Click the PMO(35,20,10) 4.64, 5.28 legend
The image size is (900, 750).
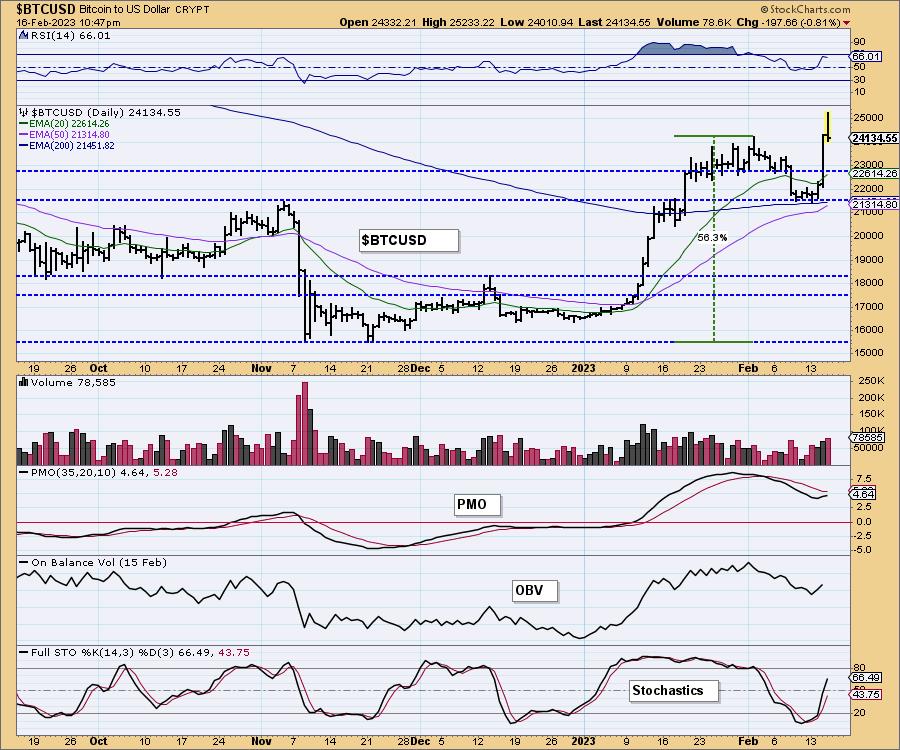coord(98,472)
